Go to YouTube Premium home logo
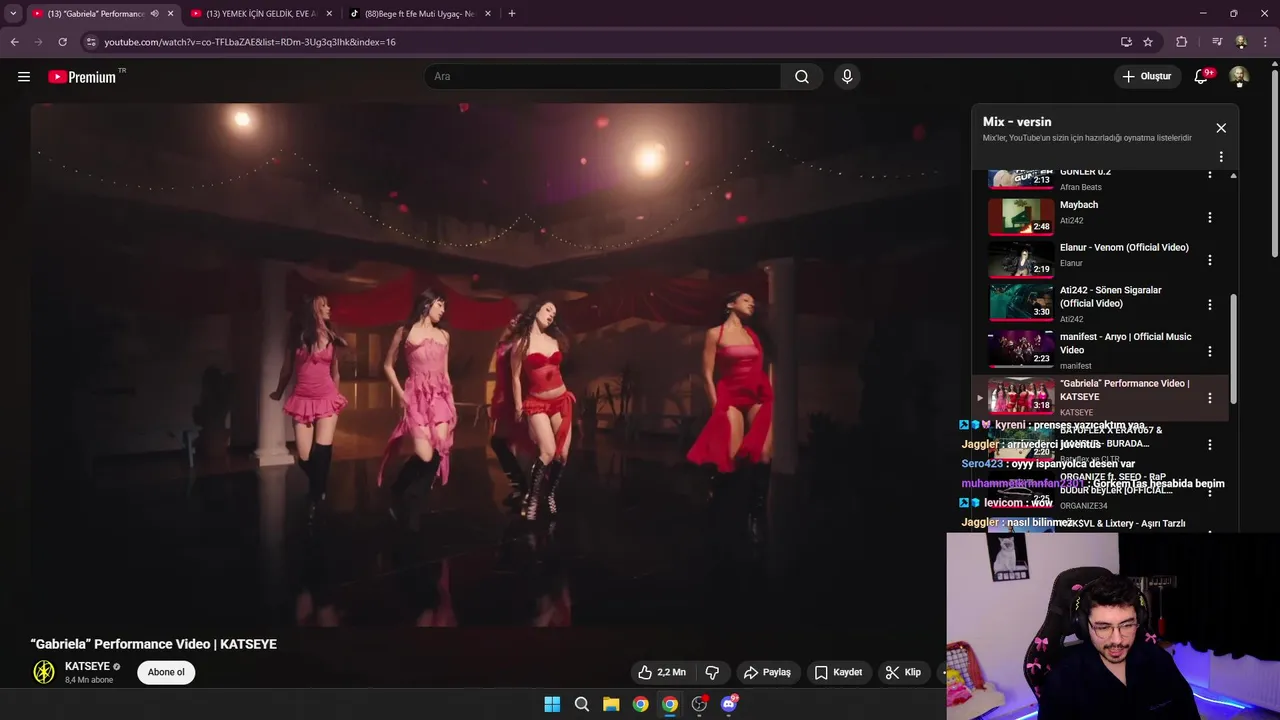 [x=83, y=77]
